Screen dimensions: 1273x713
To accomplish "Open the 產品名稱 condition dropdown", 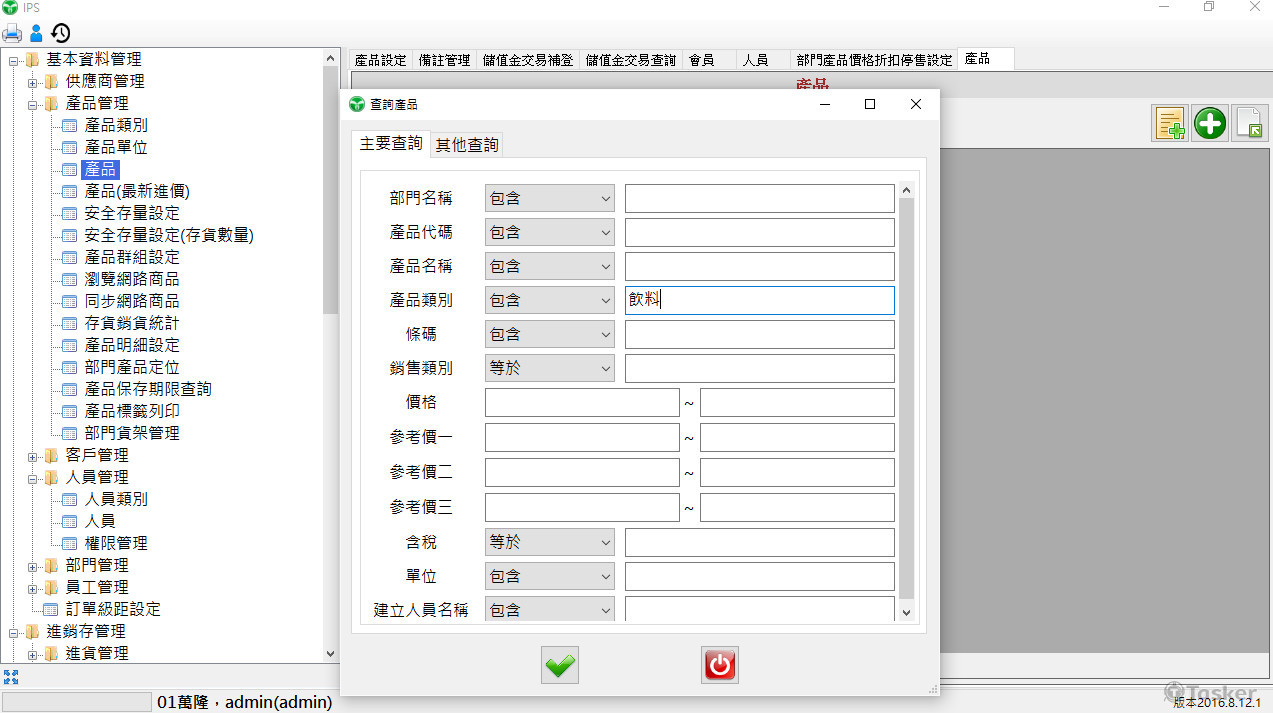I will (x=550, y=266).
